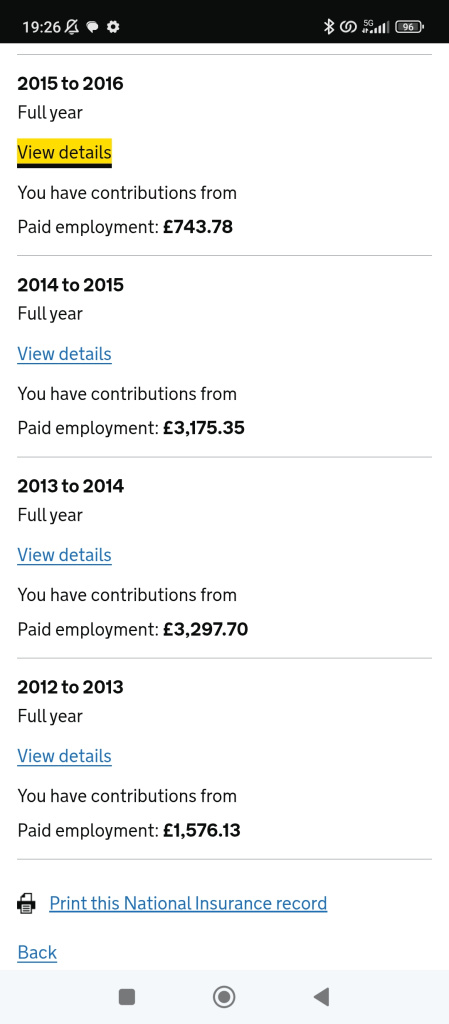Screen dimensions: 449x1024
Task: Tap the 5G signal strength bars
Action: point(375,27)
